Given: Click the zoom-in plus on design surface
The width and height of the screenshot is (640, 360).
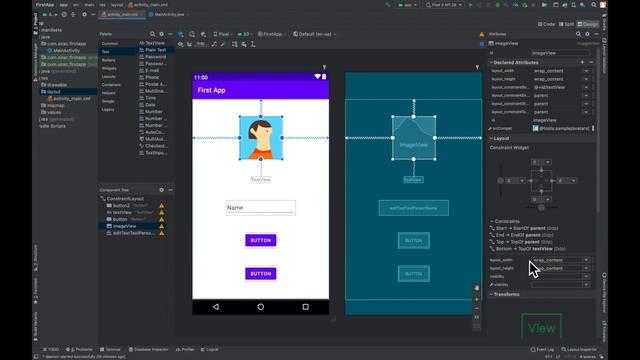Looking at the screenshot, I should click(476, 300).
